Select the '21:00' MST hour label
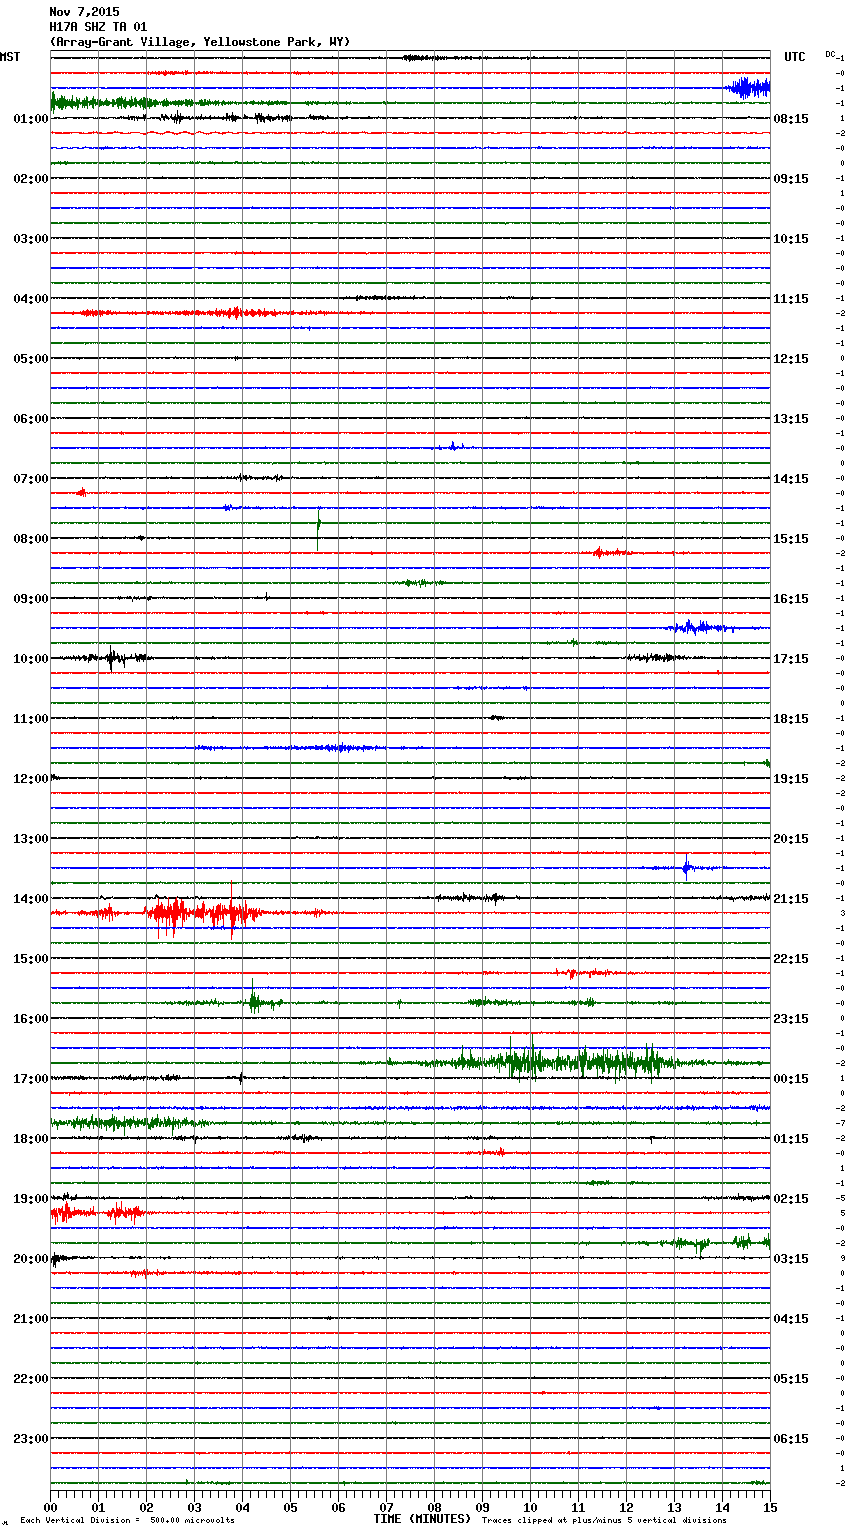The width and height of the screenshot is (850, 1534). tap(31, 1319)
